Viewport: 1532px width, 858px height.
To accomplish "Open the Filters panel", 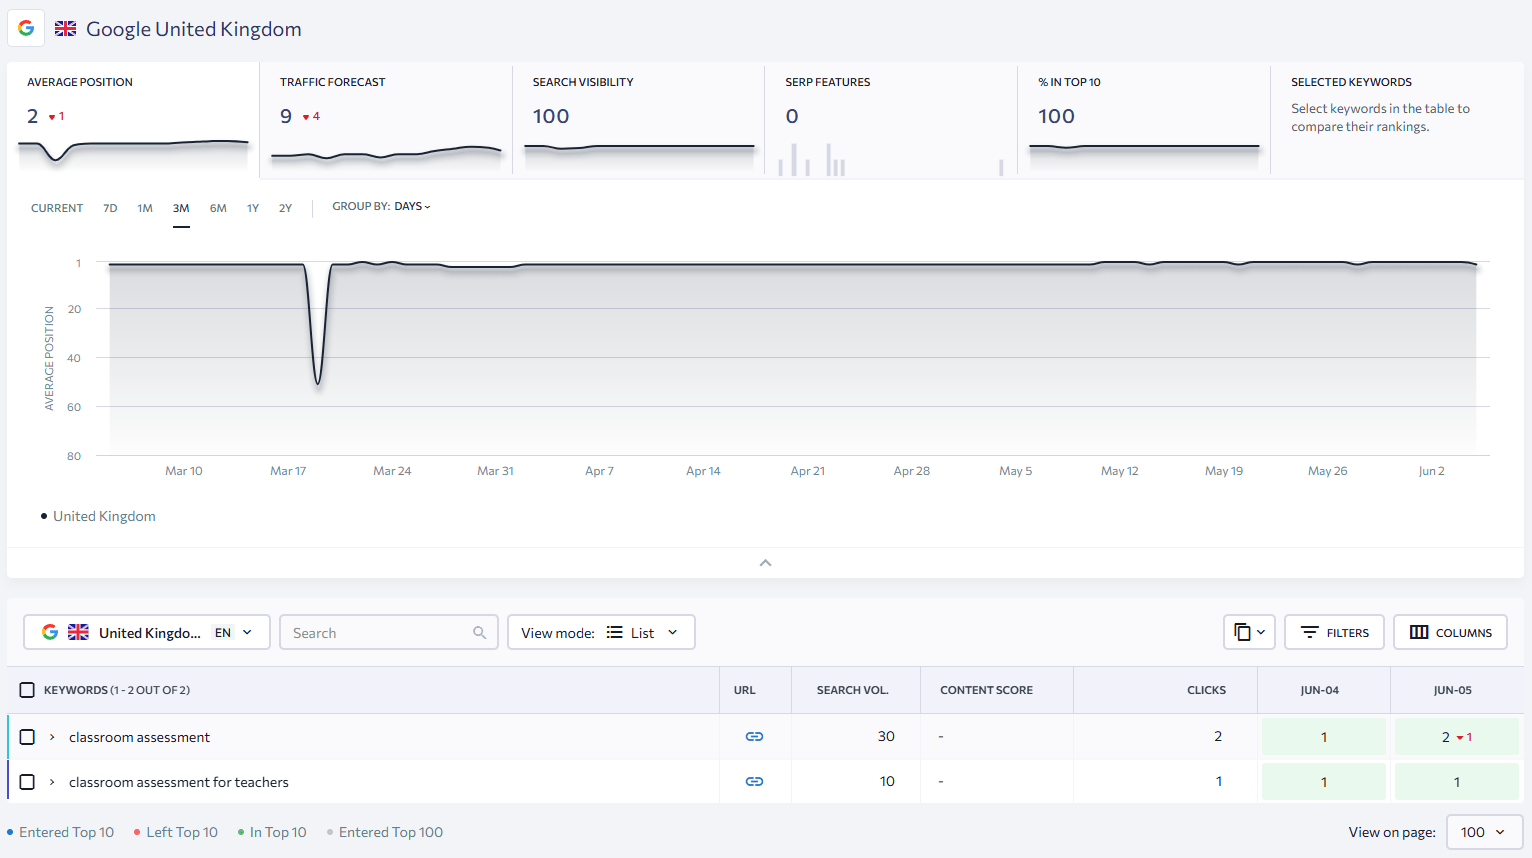I will pos(1334,632).
